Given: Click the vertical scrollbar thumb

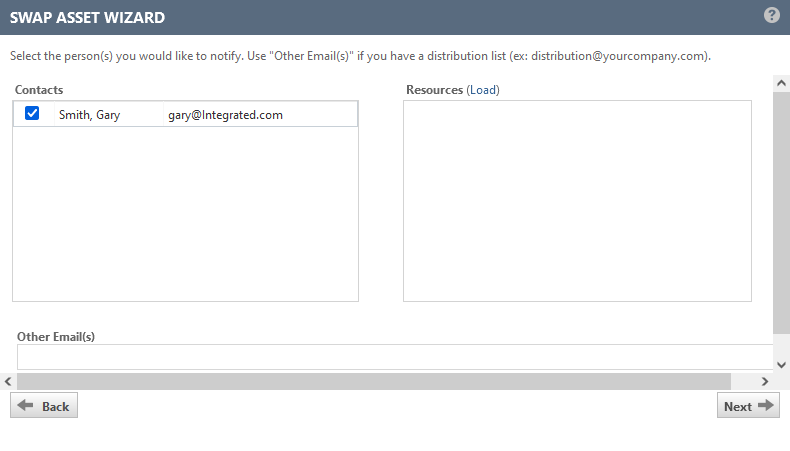Looking at the screenshot, I should (781, 210).
